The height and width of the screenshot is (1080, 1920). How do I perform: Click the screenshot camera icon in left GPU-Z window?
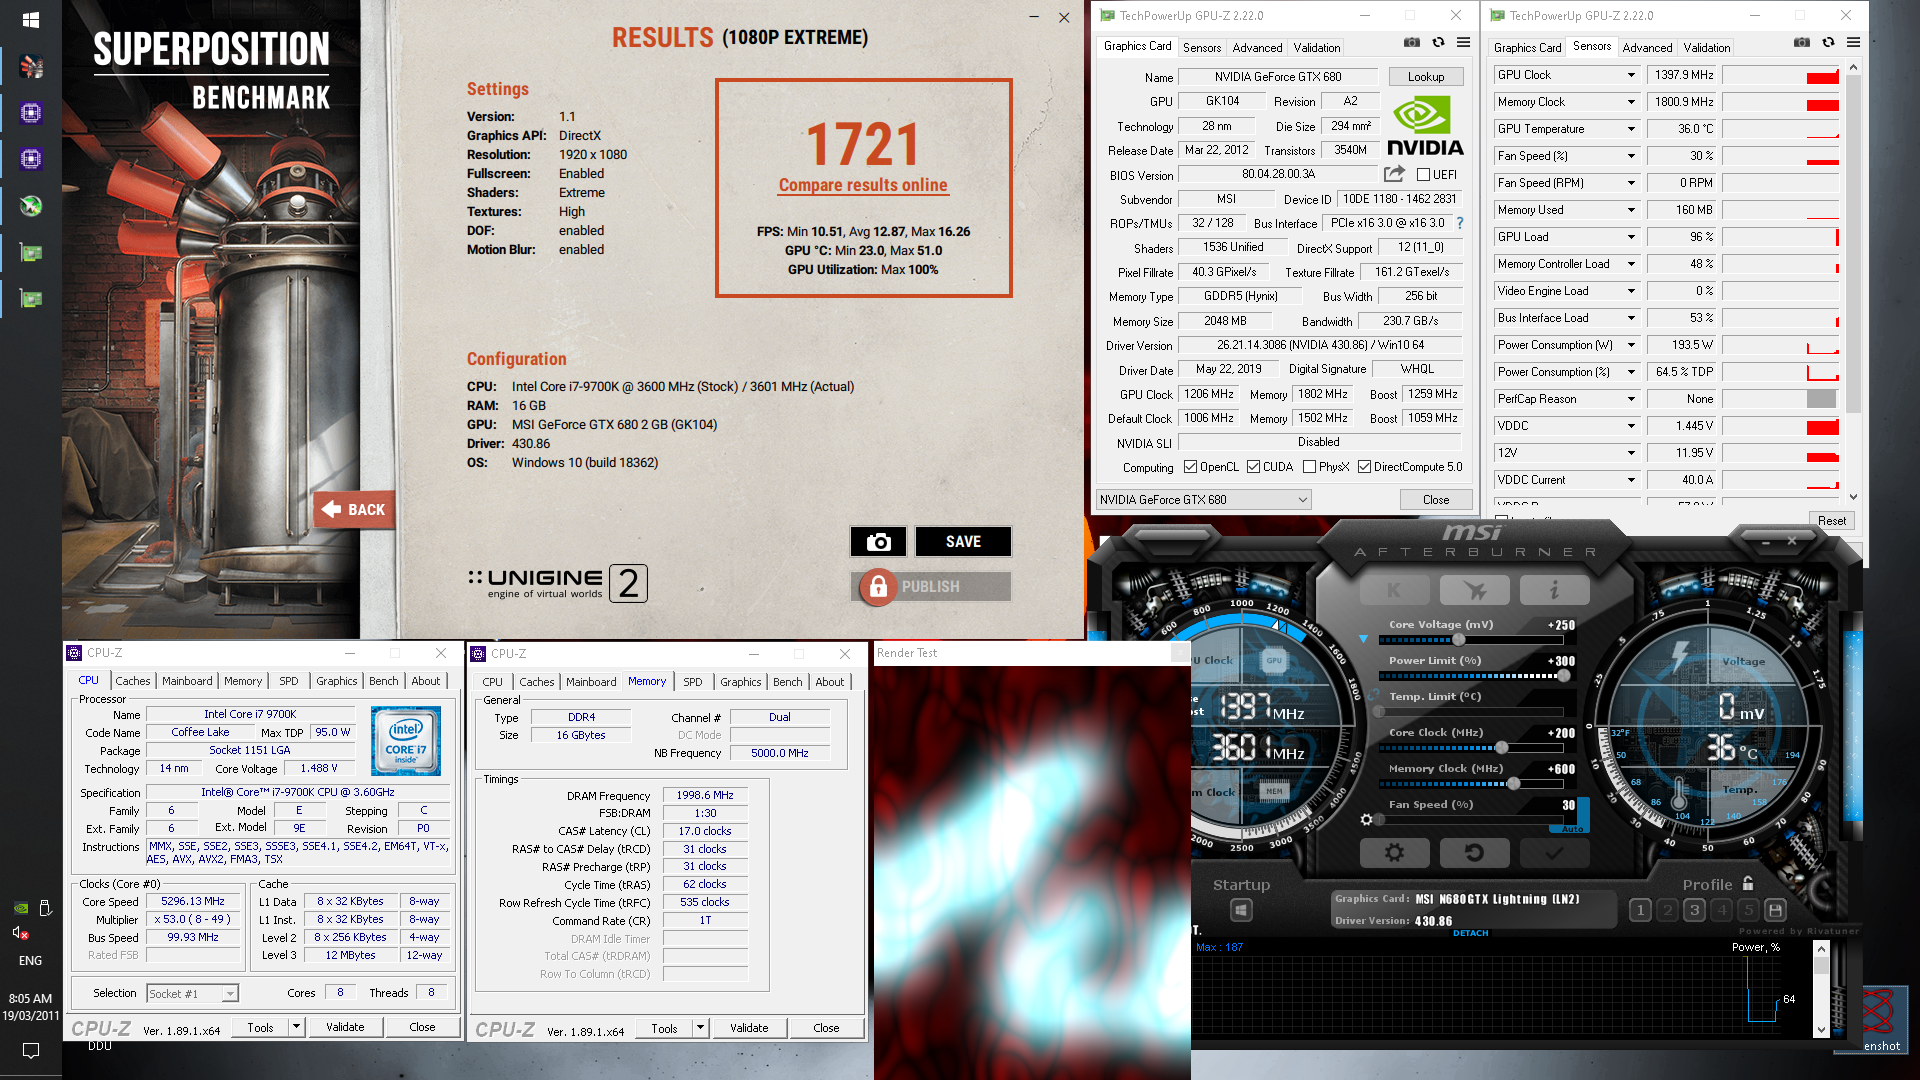pos(1411,42)
